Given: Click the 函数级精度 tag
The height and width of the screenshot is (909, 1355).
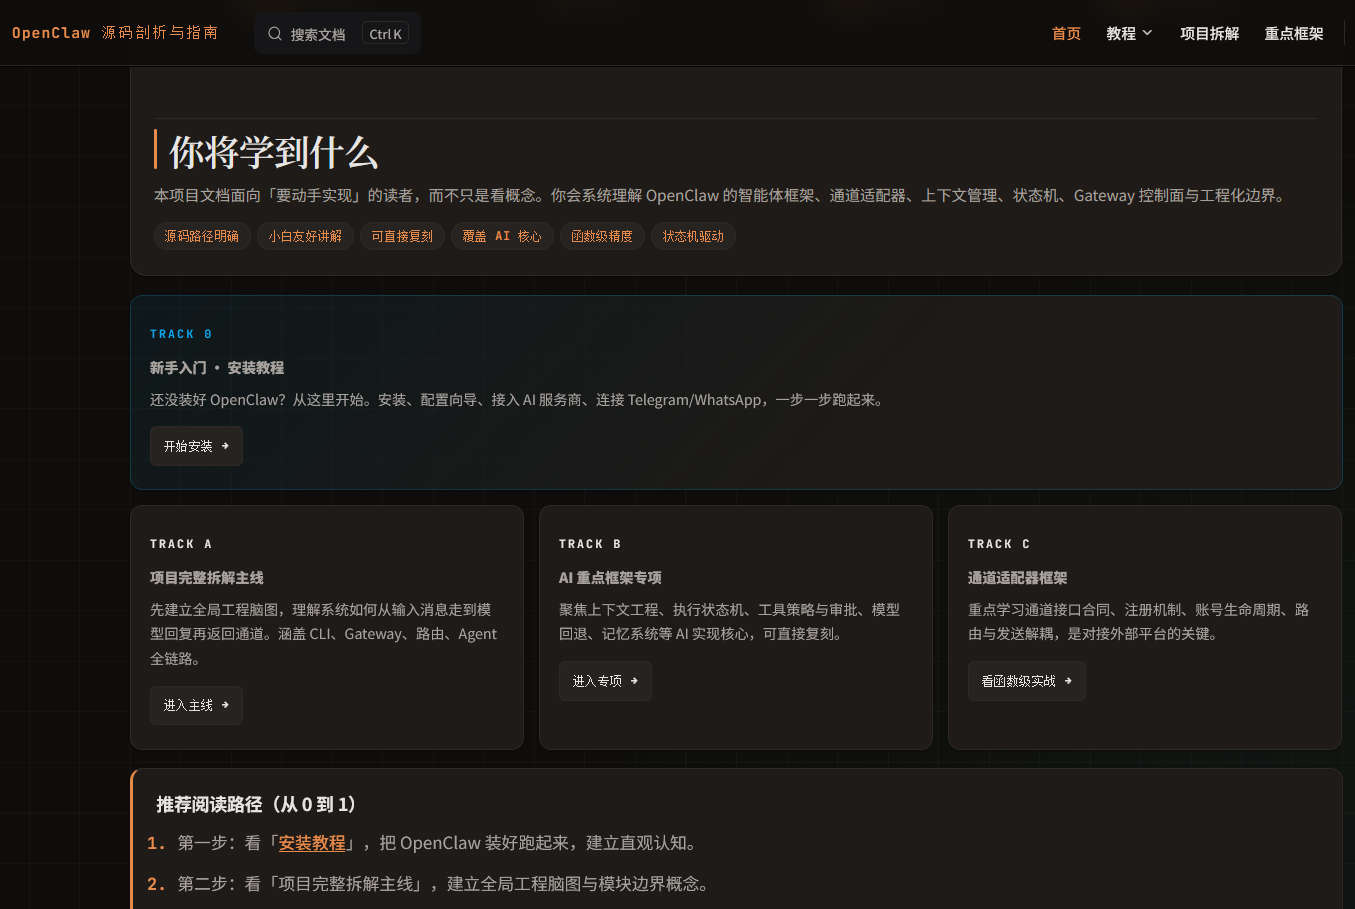Looking at the screenshot, I should [602, 236].
